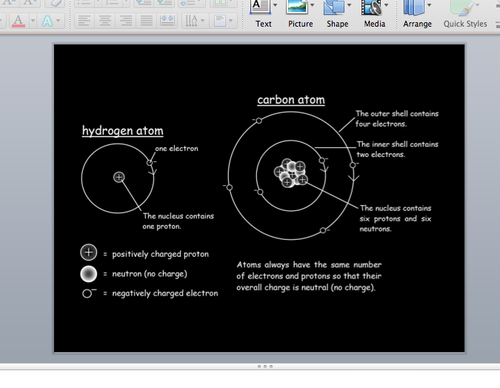The height and width of the screenshot is (388, 500).
Task: Open the Arrange dropdown arrow
Action: [x=429, y=5]
